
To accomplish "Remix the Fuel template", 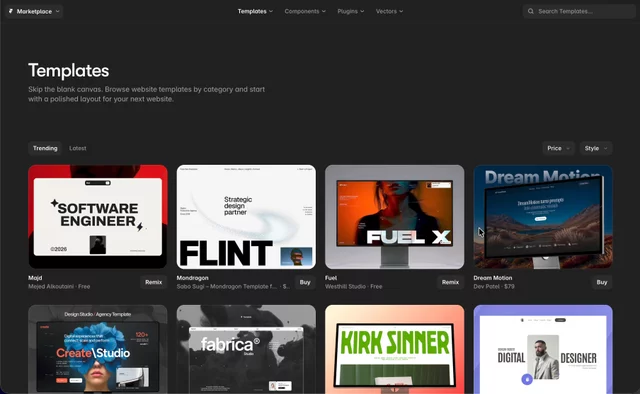I will [x=450, y=282].
